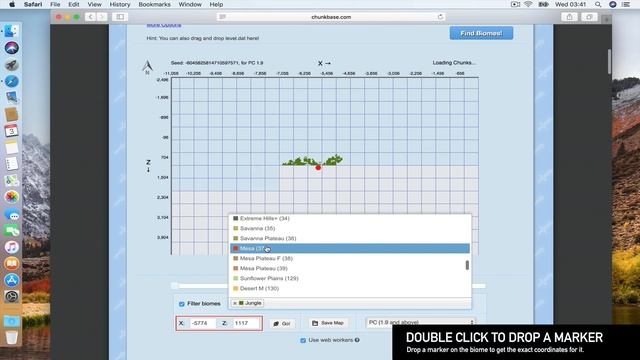Viewport: 640px width, 360px height.
Task: Open a new Safari tab with plus
Action: tap(606, 19)
